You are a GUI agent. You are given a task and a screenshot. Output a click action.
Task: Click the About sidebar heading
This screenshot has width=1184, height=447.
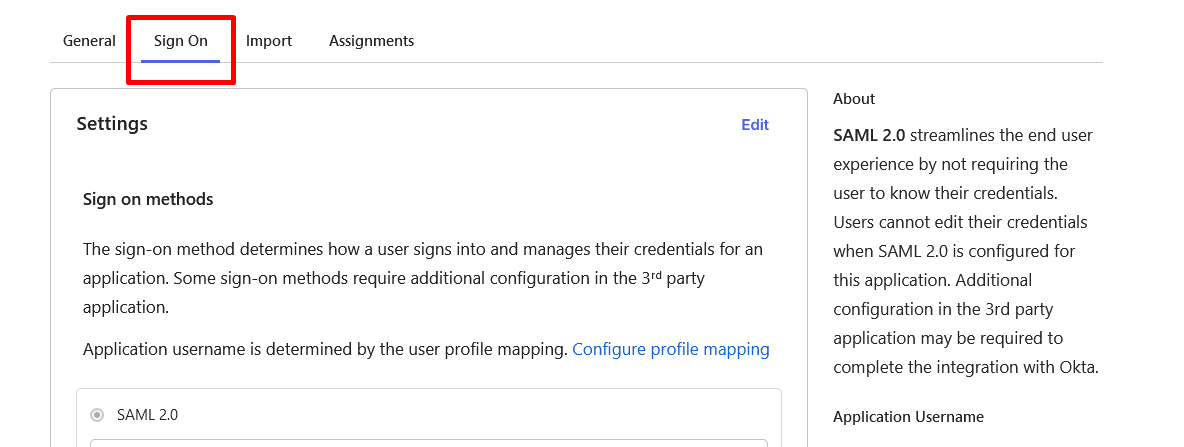click(854, 99)
